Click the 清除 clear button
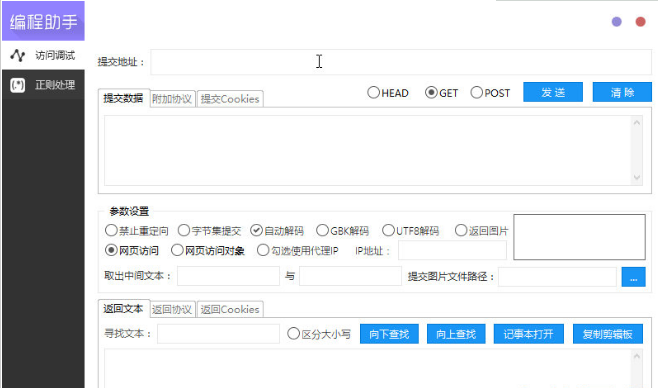 [622, 92]
